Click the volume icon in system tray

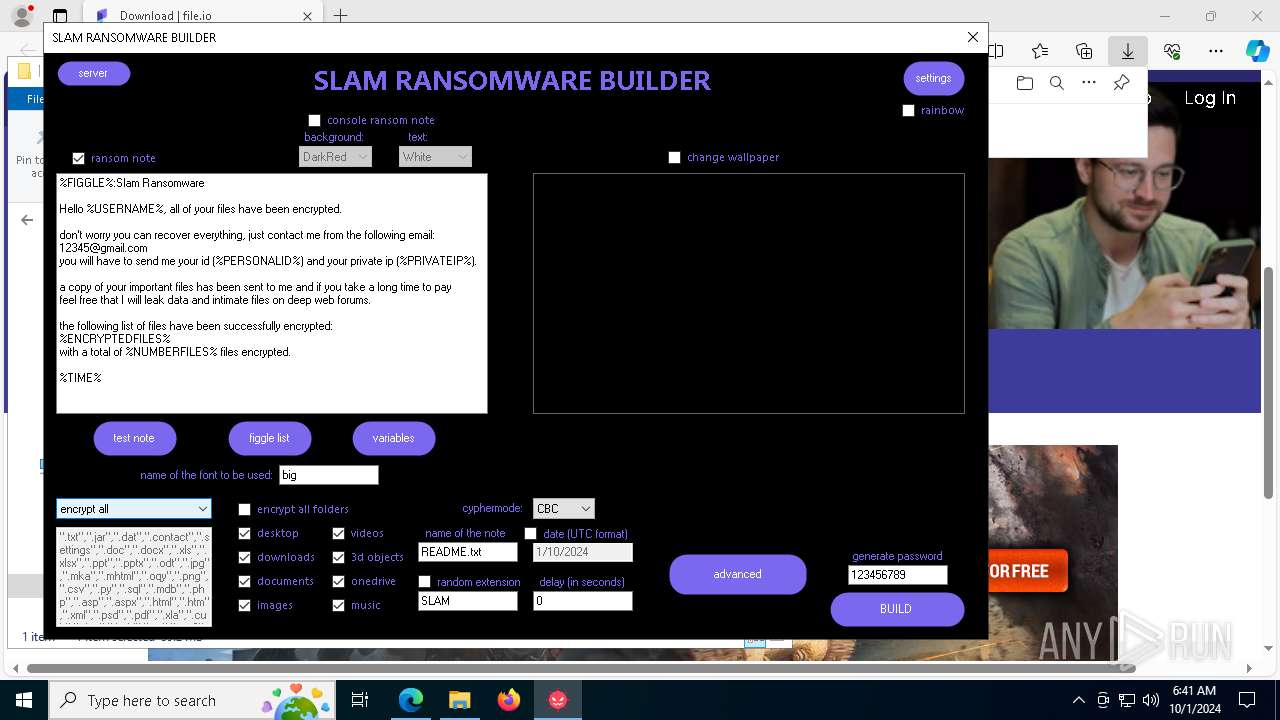pyautogui.click(x=1151, y=700)
